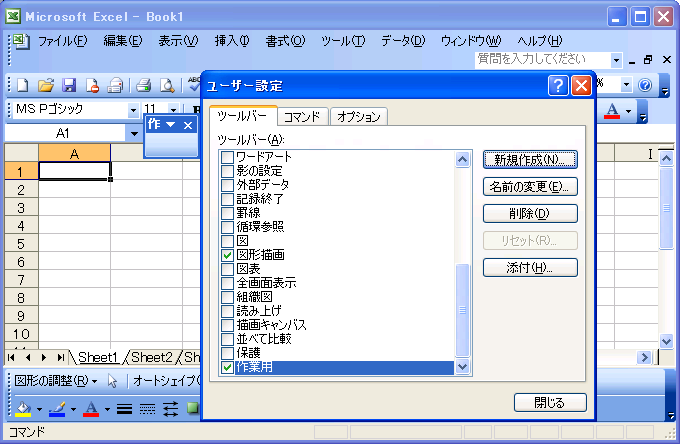
Task: Click the toolbar list scroll up arrow
Action: (x=463, y=160)
